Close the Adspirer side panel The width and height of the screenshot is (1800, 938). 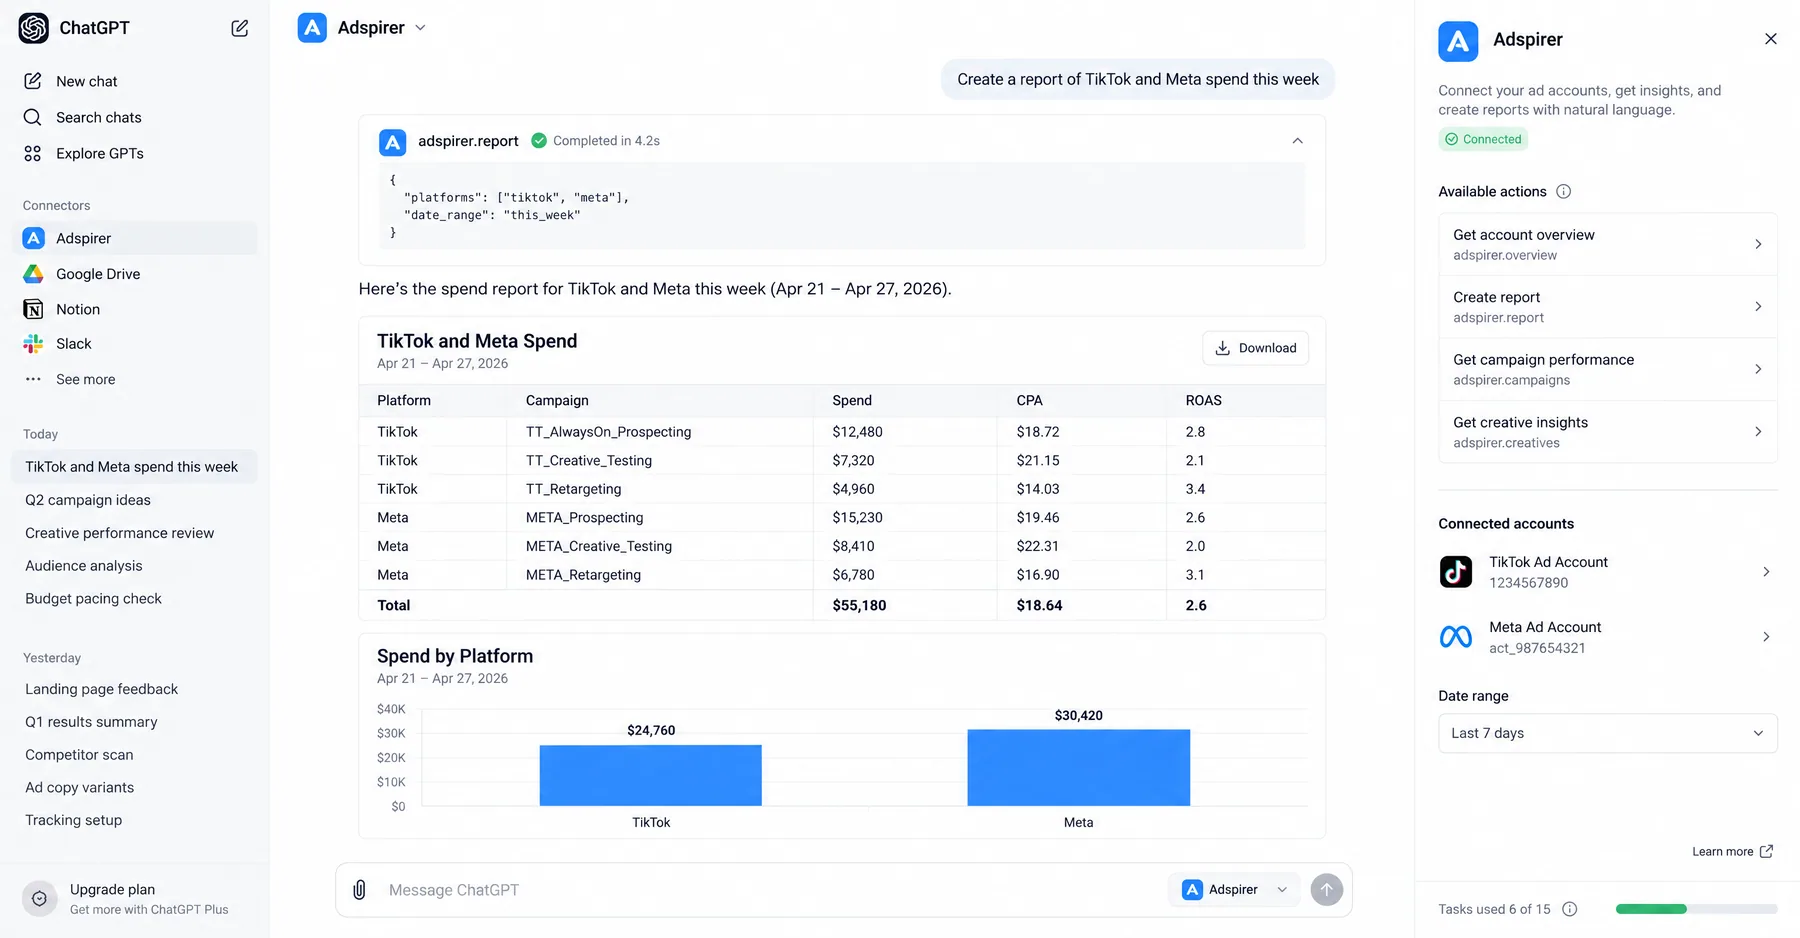pyautogui.click(x=1771, y=39)
